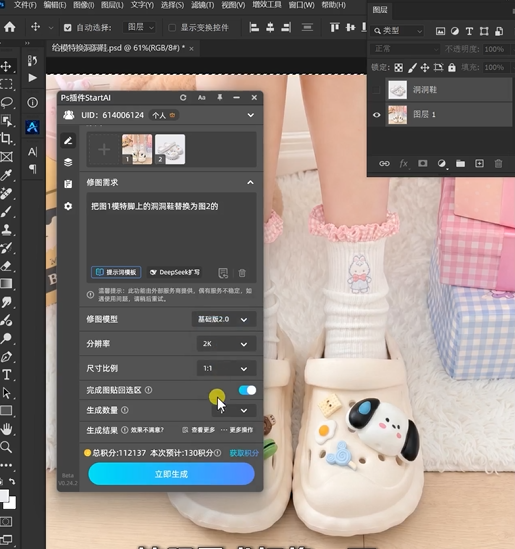Open the 滤镜(T) menu

tap(203, 5)
